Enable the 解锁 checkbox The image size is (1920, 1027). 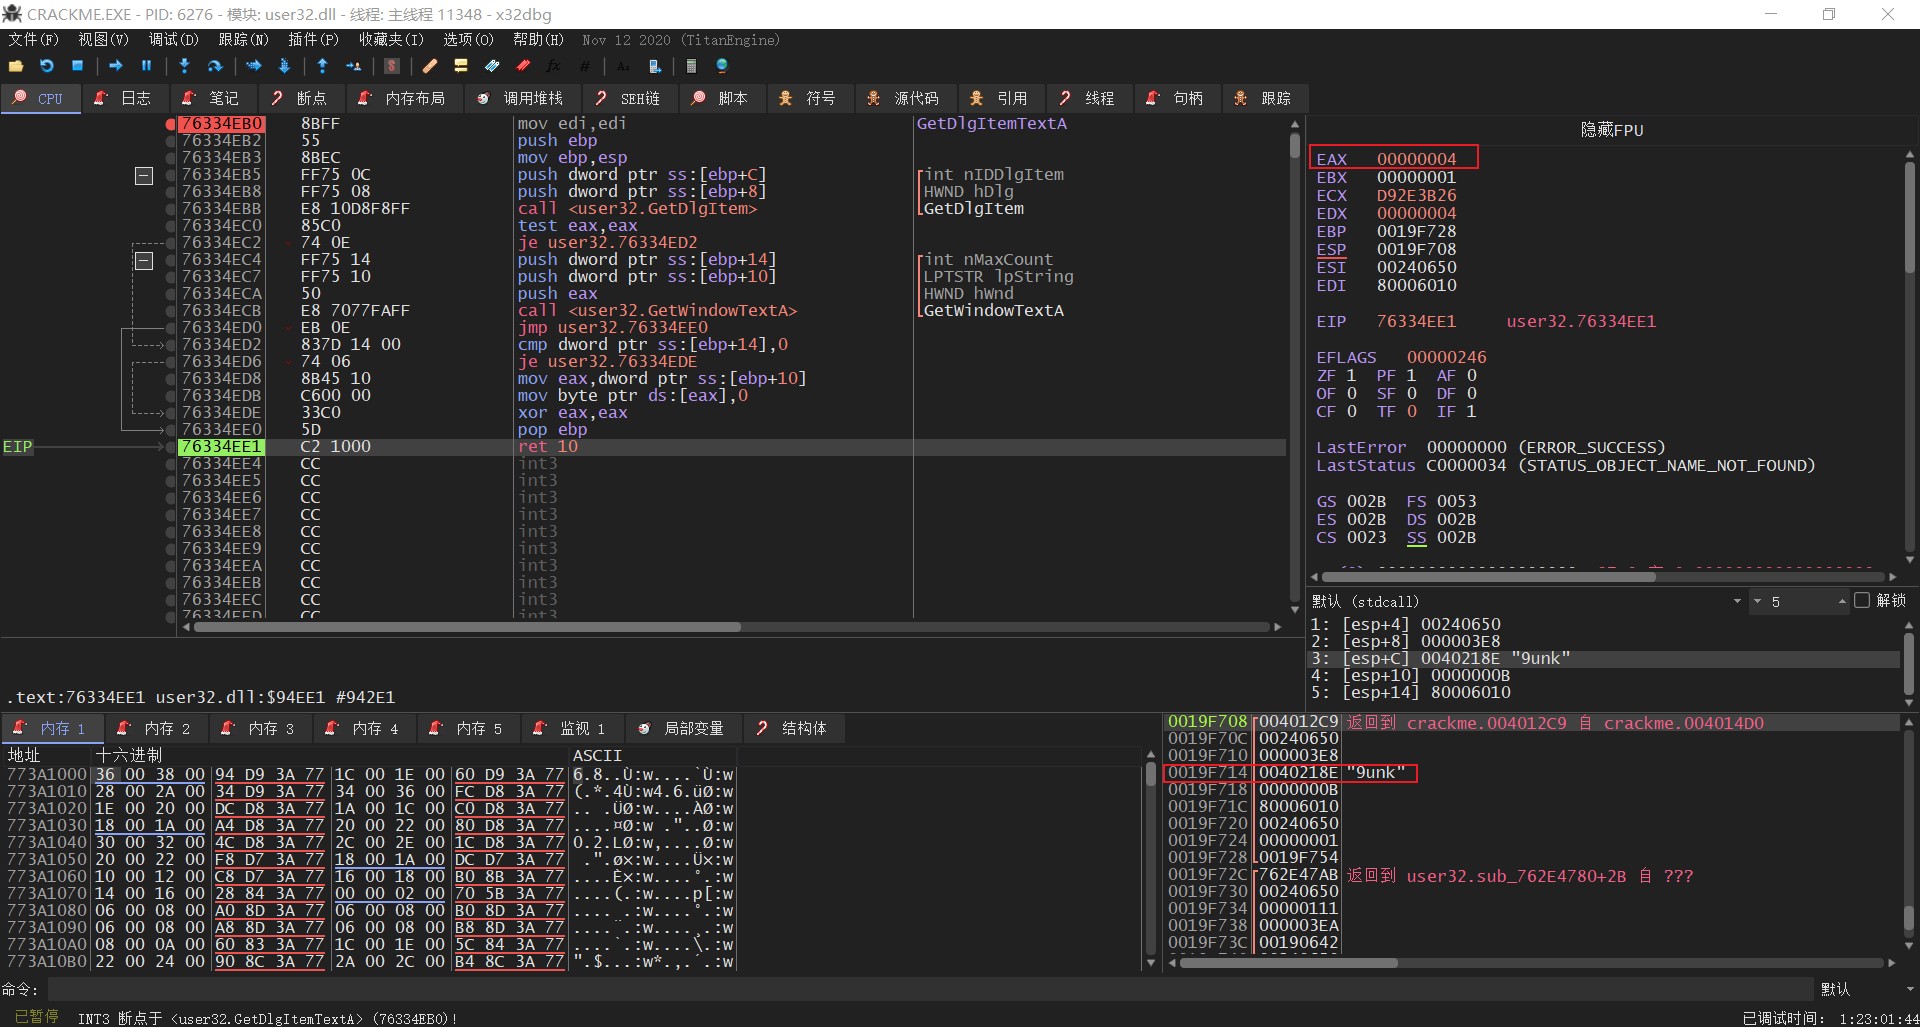click(1861, 601)
